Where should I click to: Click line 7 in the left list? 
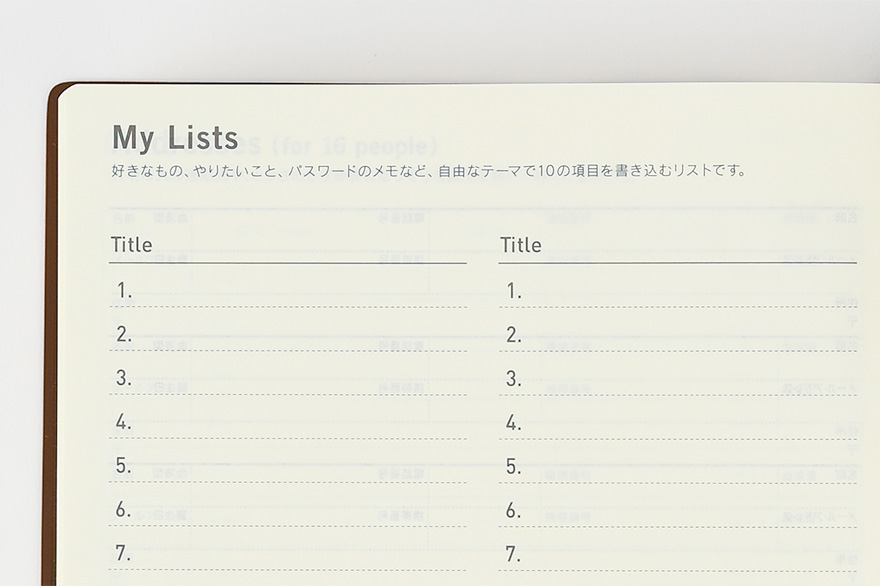coord(290,553)
